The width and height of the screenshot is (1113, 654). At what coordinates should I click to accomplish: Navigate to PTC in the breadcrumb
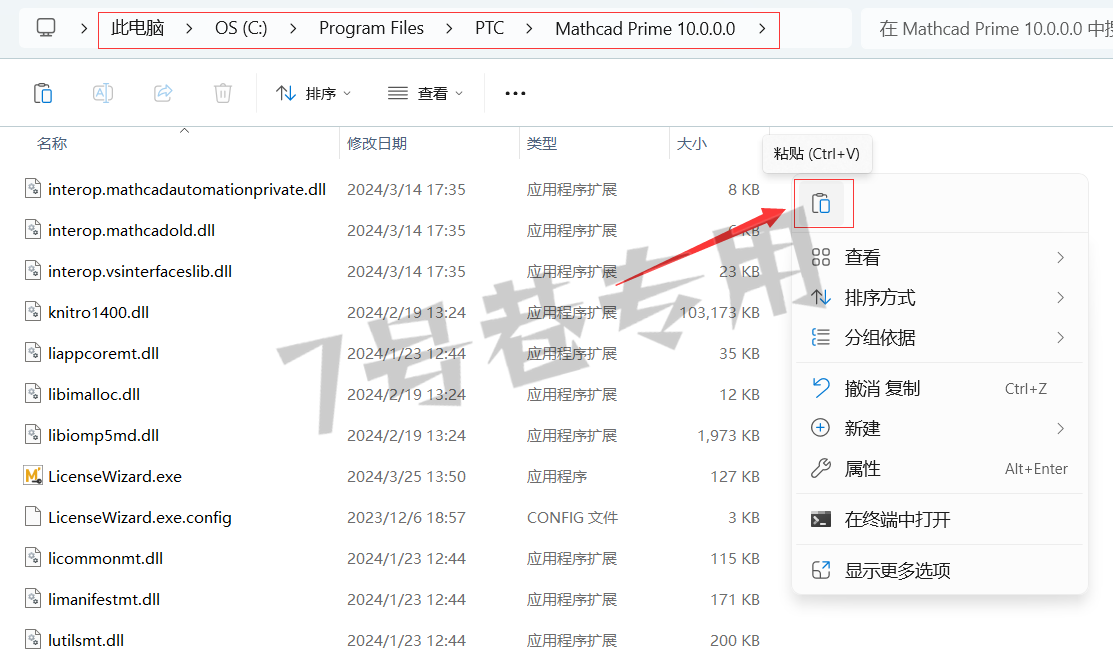click(490, 28)
